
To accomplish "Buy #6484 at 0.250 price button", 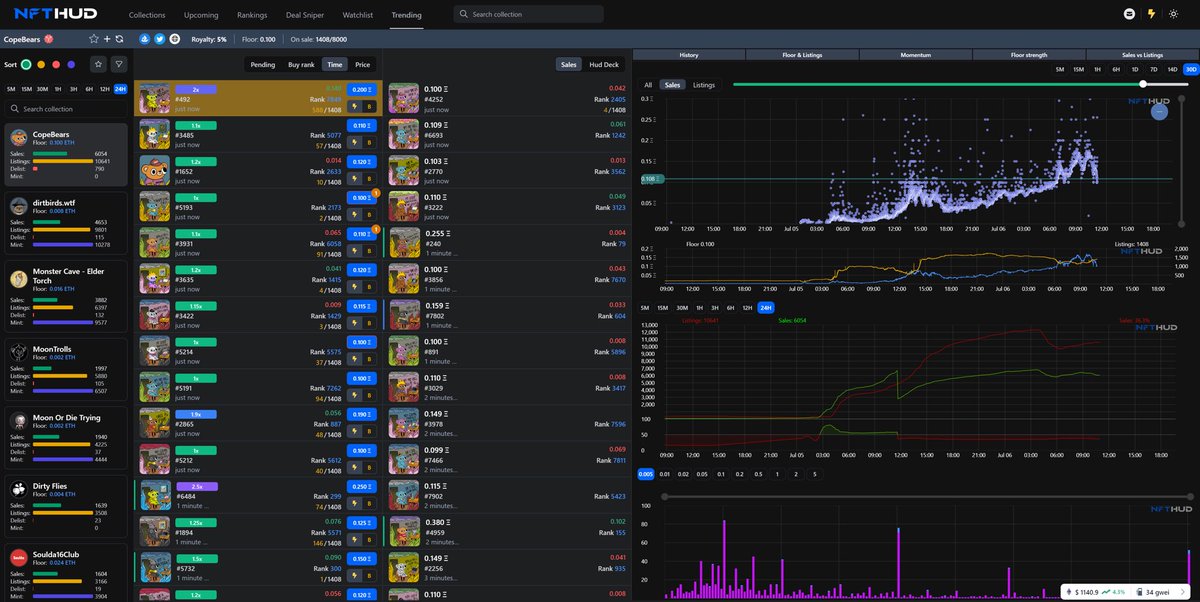I will pos(362,486).
